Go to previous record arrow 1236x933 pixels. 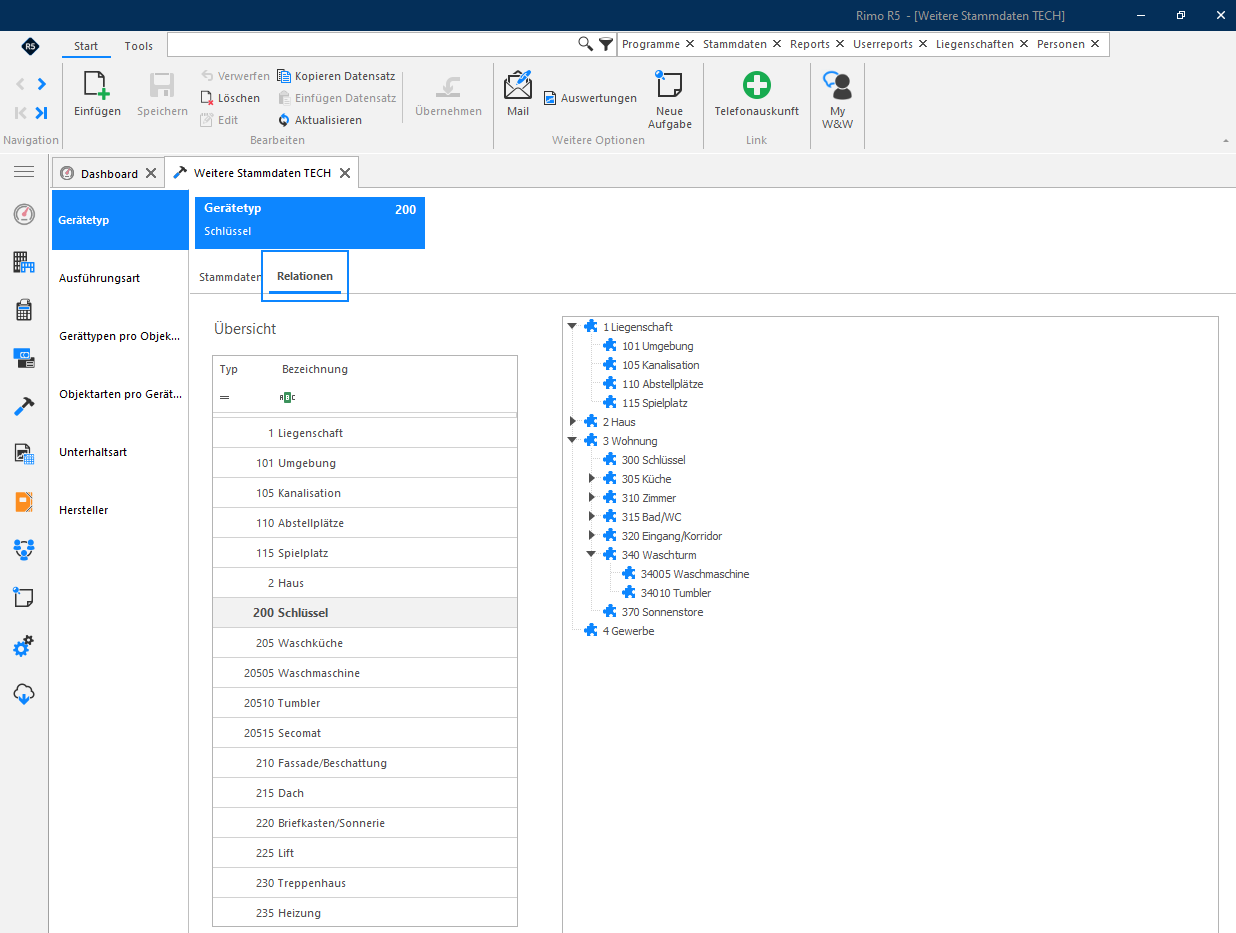[x=21, y=84]
